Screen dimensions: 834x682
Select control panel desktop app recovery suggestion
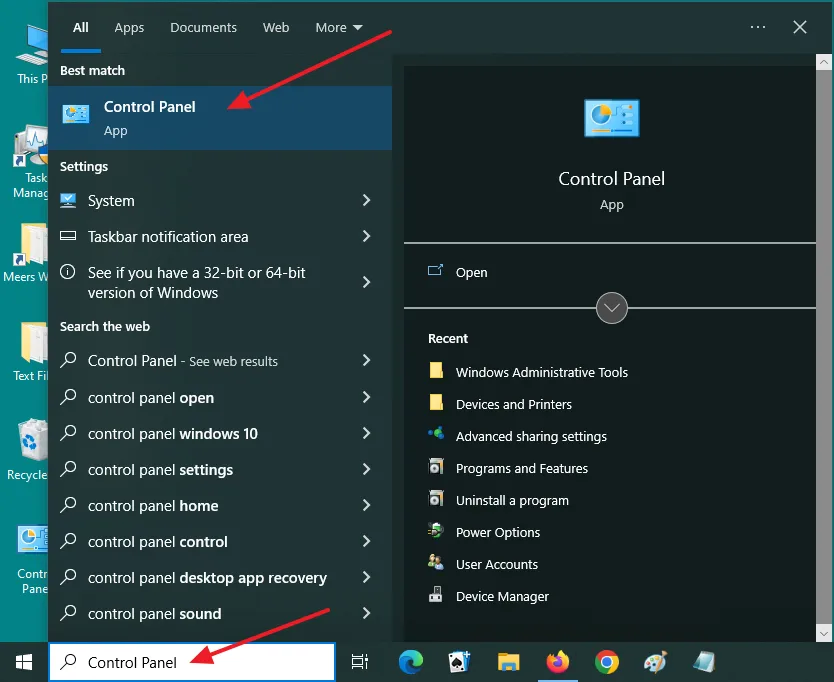click(220, 577)
